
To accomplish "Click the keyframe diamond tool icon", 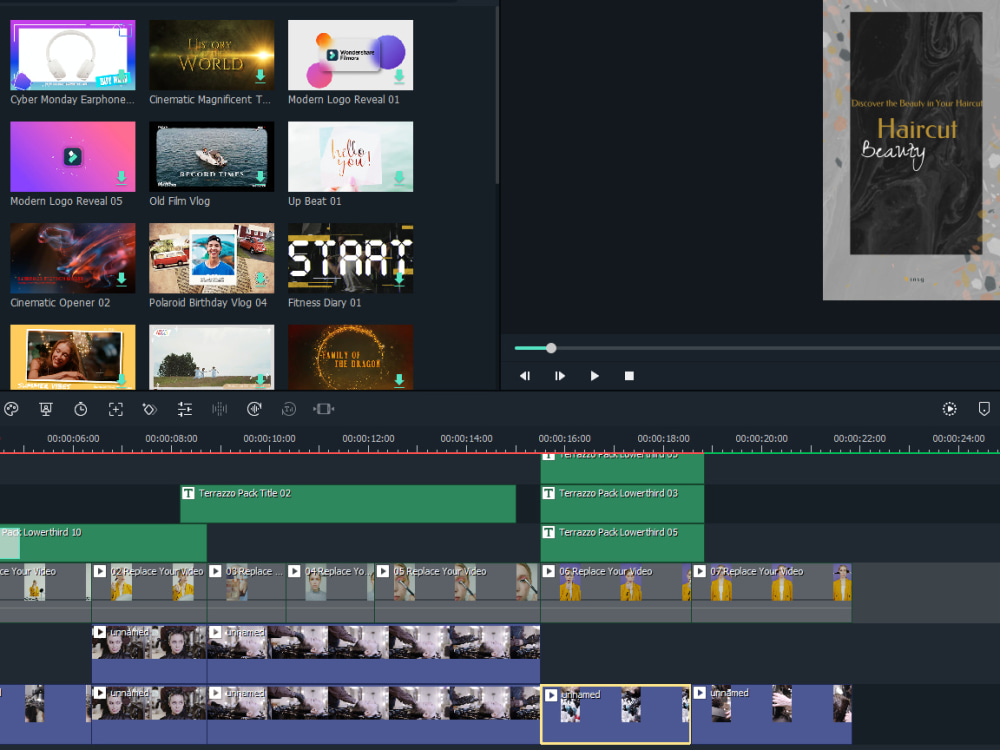I will [150, 409].
